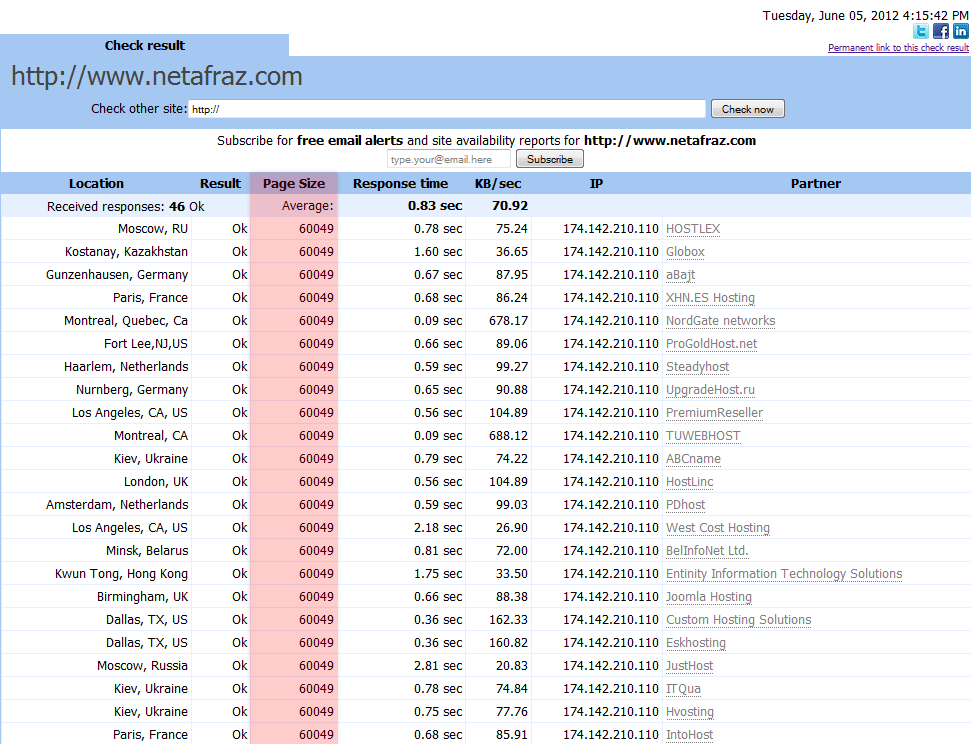Open the Joomla Hosting link
Image resolution: width=971 pixels, height=744 pixels.
tap(708, 597)
